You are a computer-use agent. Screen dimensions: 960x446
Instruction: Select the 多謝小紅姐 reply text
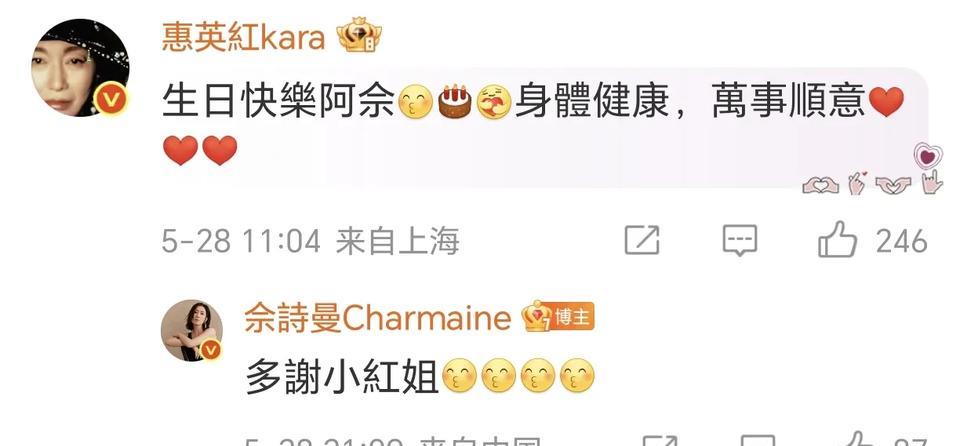342,377
